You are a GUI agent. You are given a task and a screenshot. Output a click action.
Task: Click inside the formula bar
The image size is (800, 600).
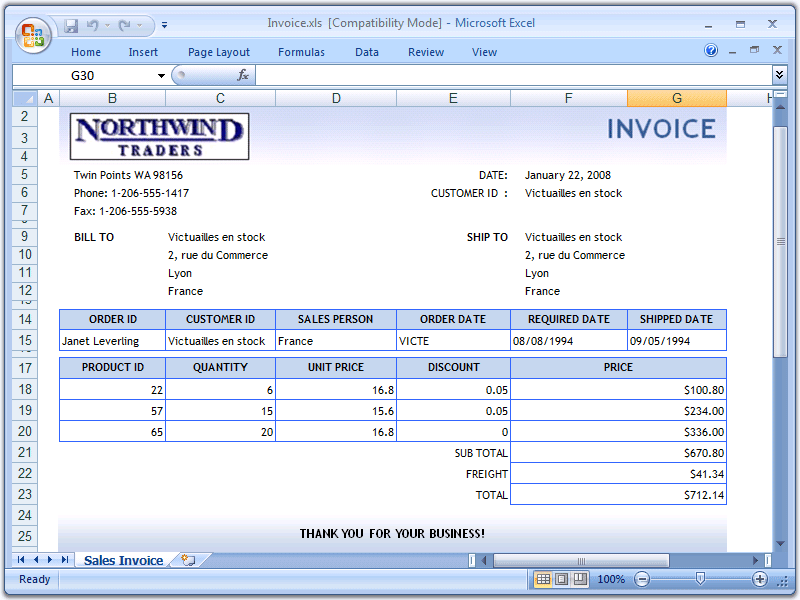click(x=513, y=76)
